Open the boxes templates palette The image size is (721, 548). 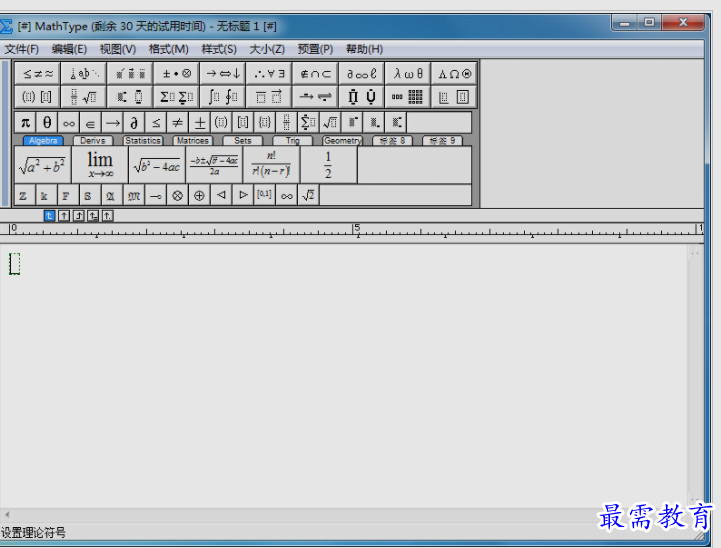[454, 97]
